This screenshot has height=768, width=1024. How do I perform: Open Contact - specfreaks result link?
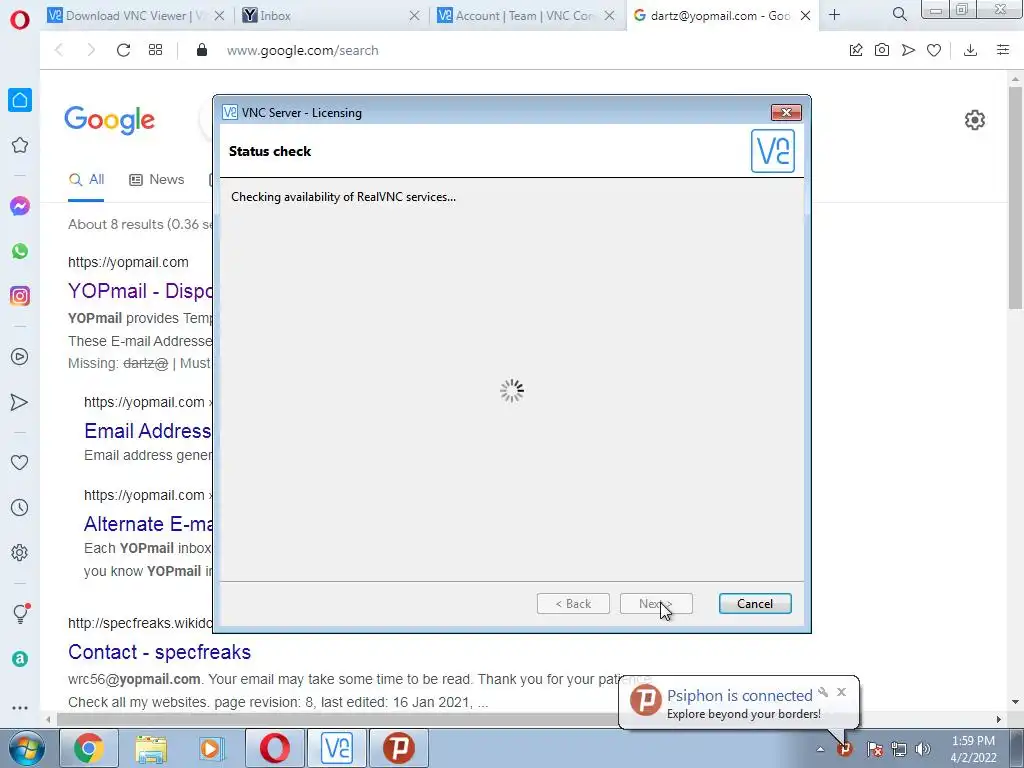[159, 652]
